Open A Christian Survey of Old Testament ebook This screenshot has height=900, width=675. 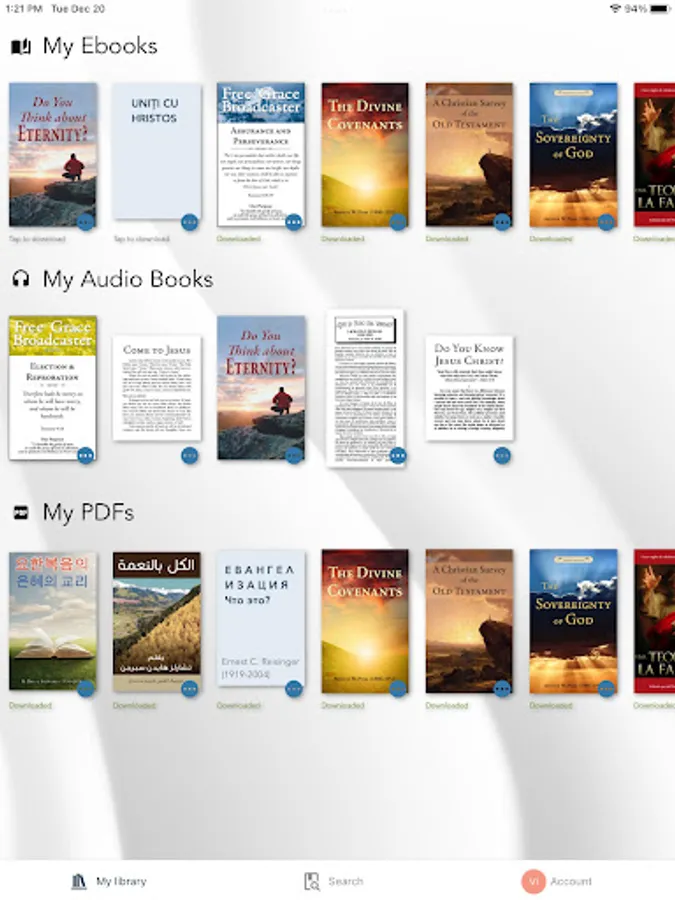coord(469,154)
